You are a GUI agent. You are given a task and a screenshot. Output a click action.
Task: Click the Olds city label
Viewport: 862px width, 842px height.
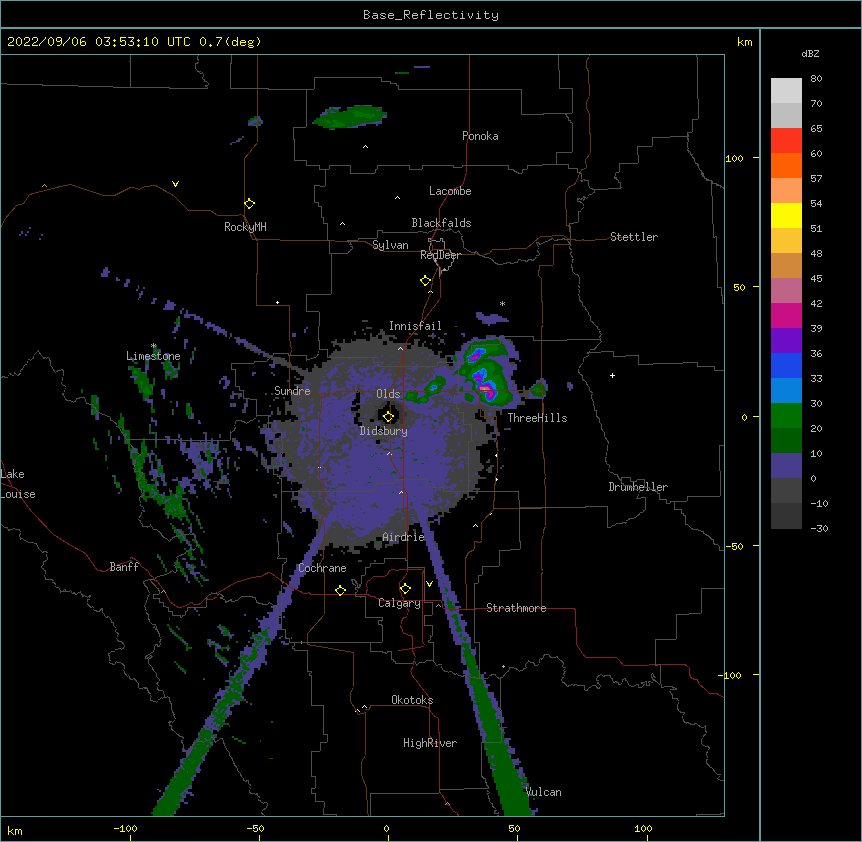(388, 394)
